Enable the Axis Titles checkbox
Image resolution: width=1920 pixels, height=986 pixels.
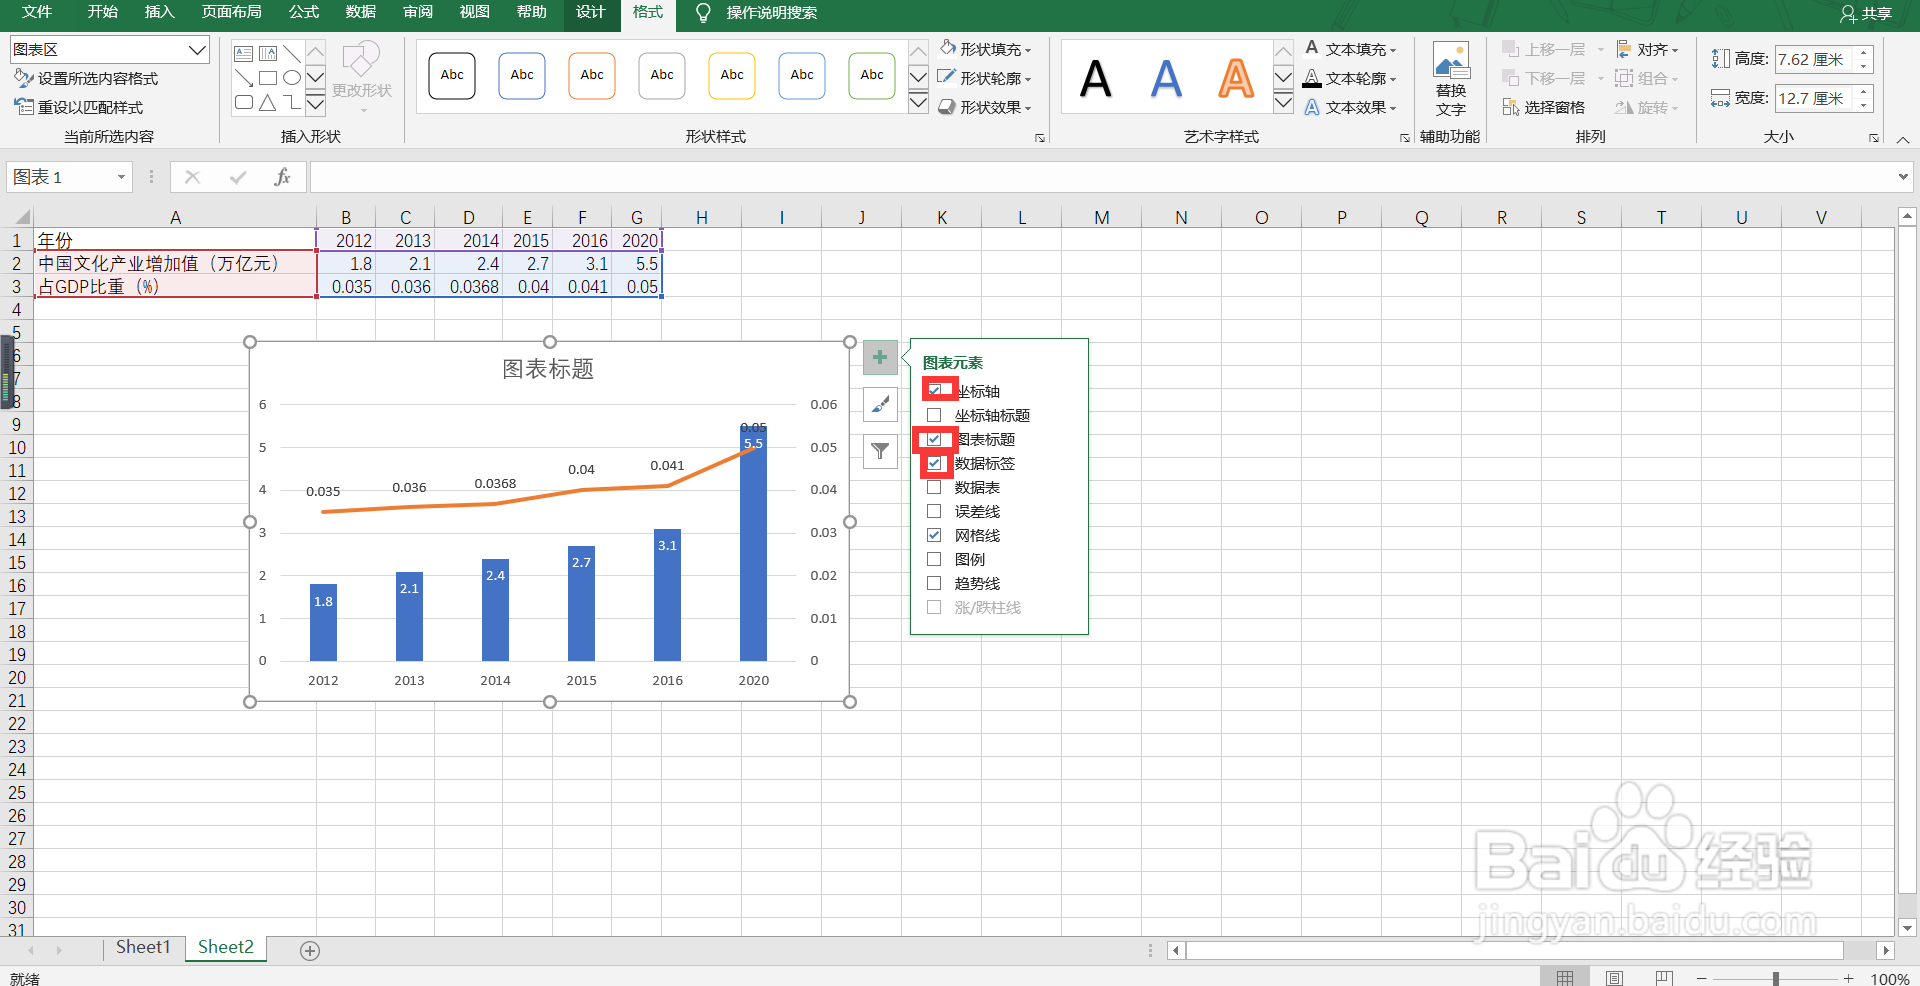coord(934,415)
